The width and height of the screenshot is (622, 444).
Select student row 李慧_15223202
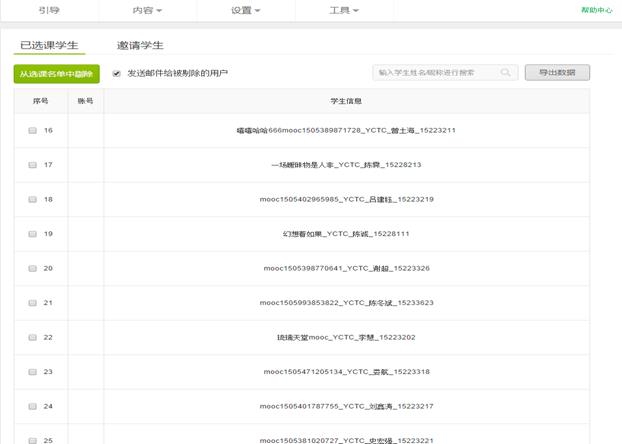click(x=346, y=338)
